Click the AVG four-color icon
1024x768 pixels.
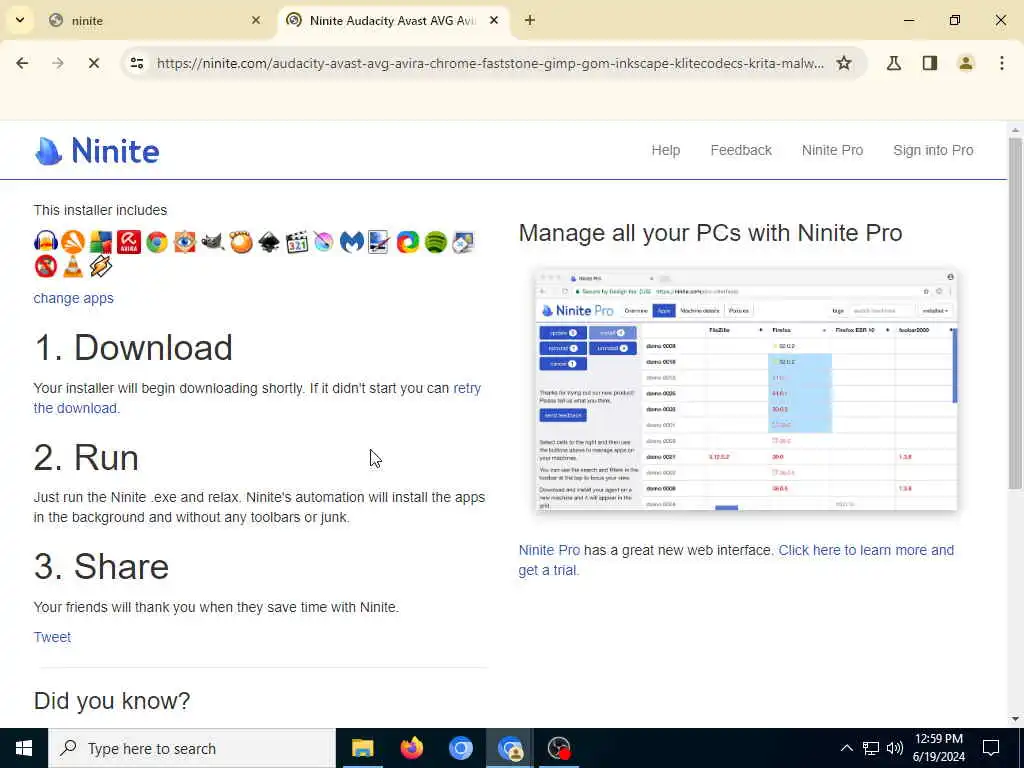tap(101, 242)
